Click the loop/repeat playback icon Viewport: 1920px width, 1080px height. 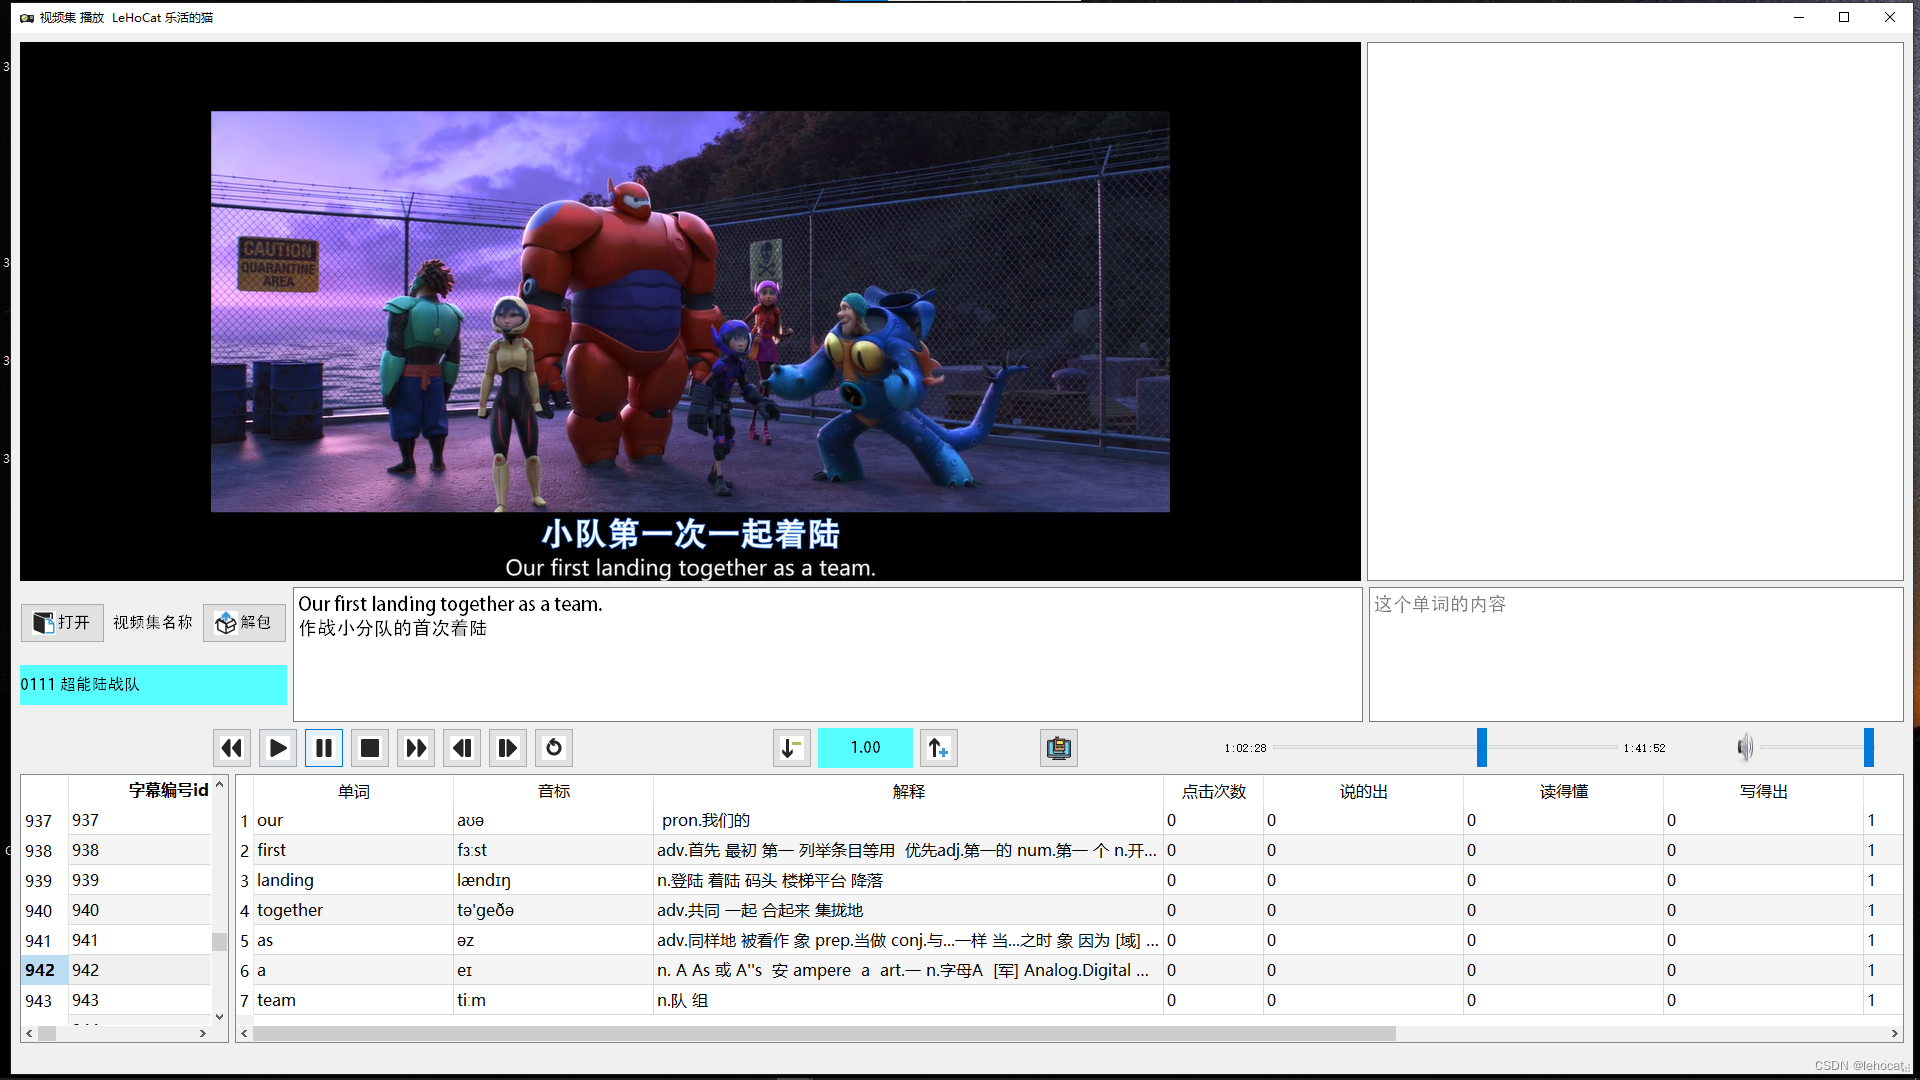[554, 748]
